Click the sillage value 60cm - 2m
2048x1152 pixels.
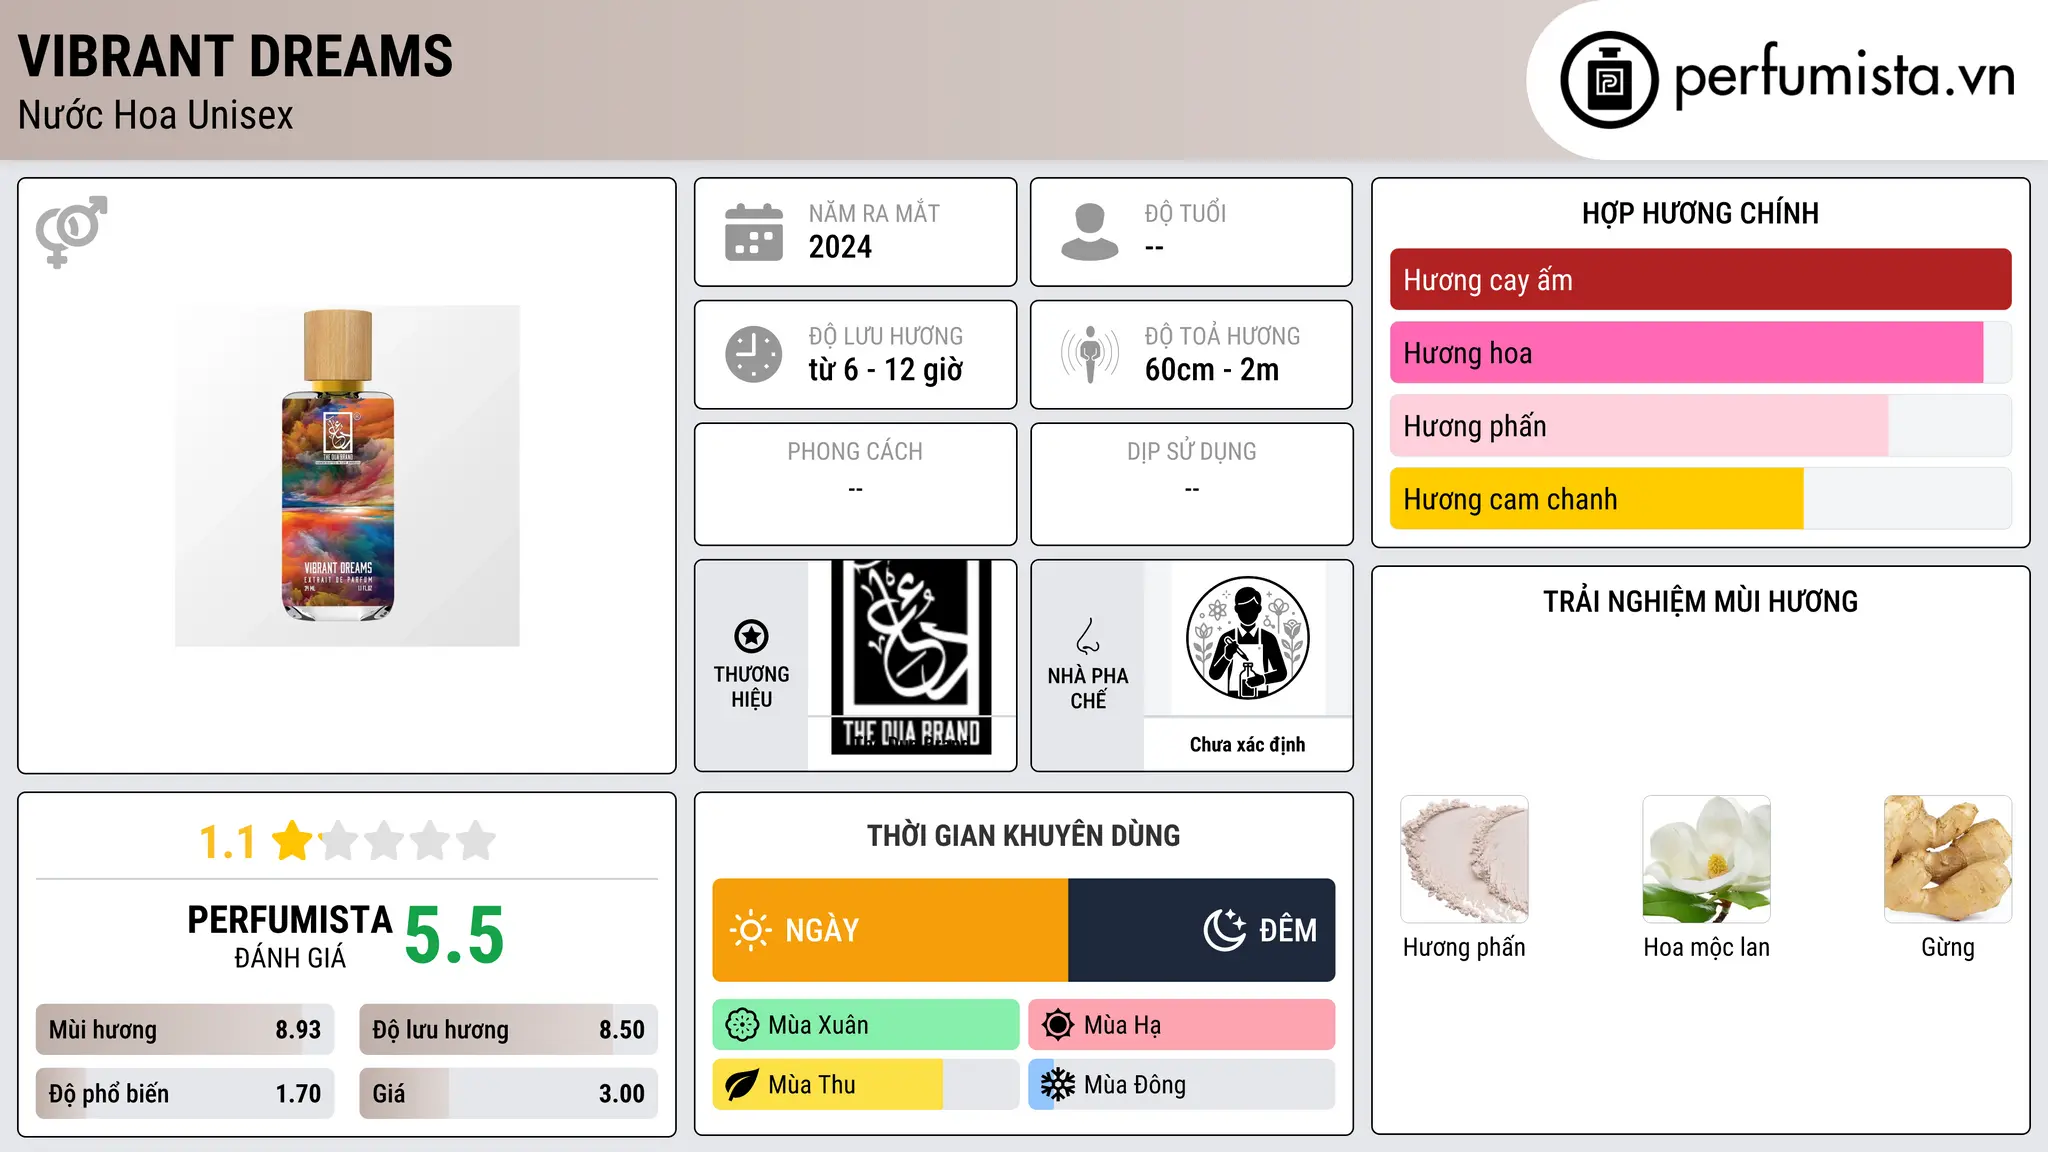[1212, 370]
